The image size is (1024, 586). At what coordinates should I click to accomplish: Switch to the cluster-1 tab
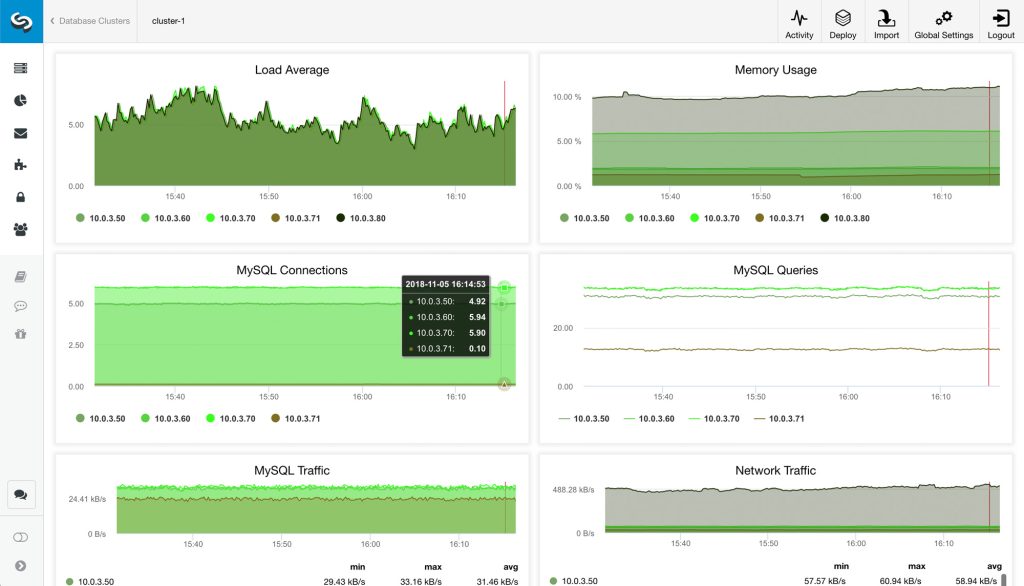(167, 20)
